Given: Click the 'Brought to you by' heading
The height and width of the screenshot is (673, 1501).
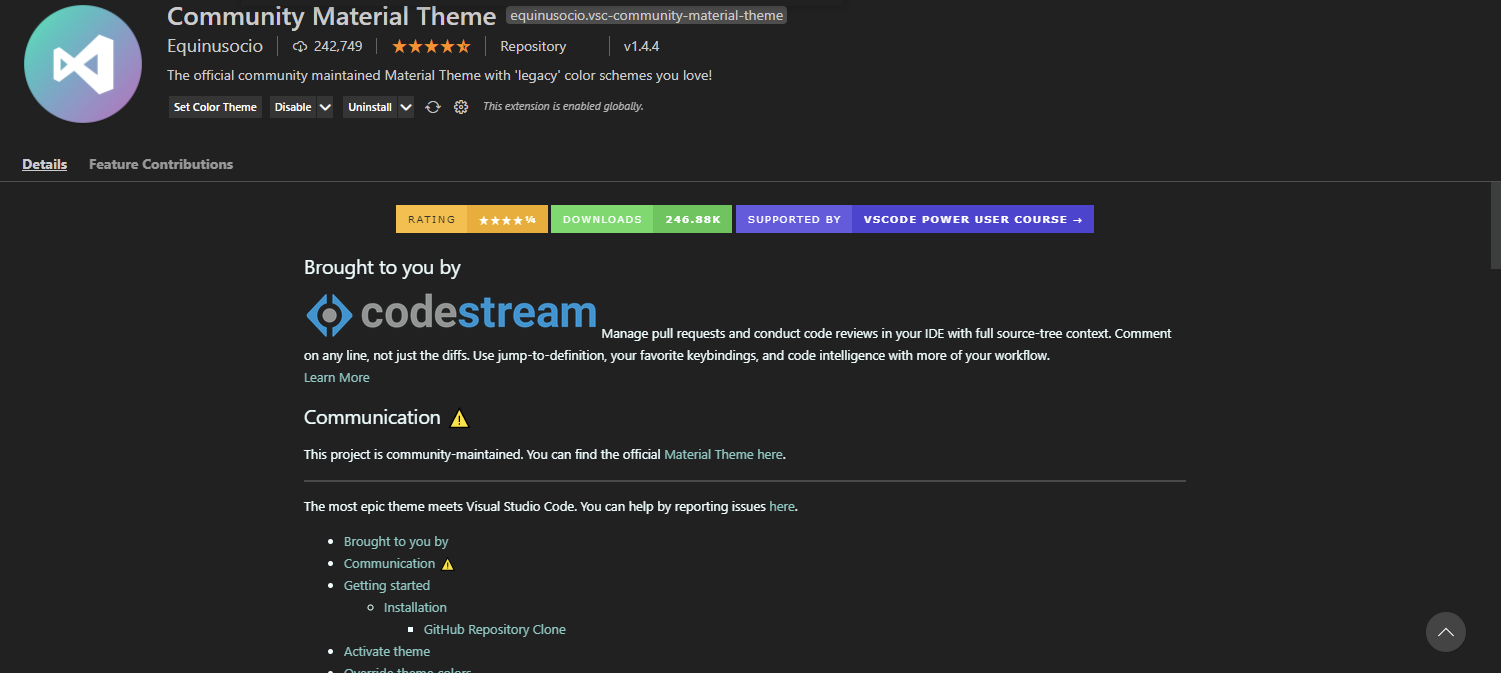Looking at the screenshot, I should tap(382, 268).
